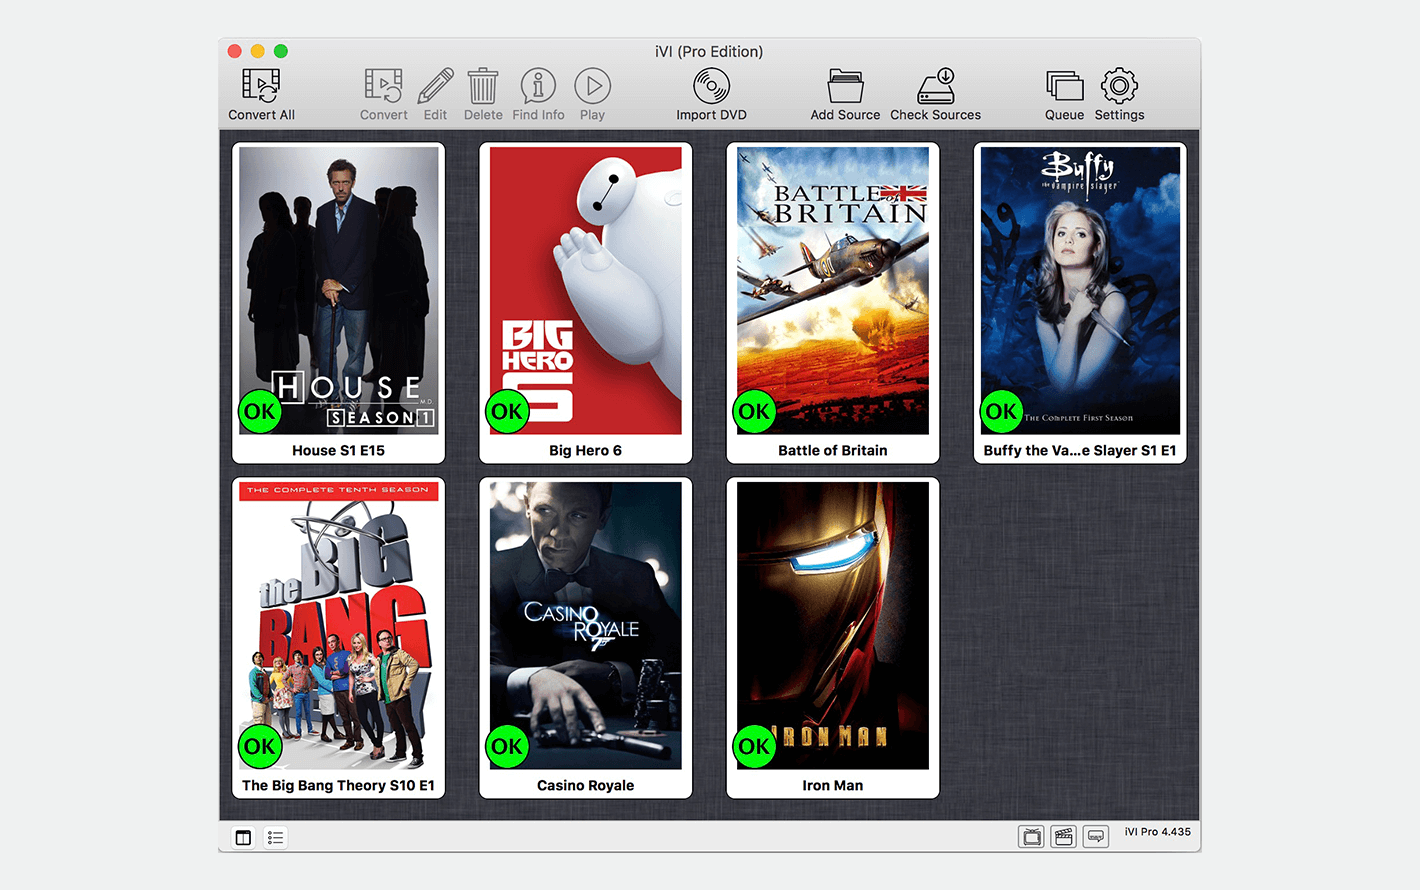The width and height of the screenshot is (1420, 890).
Task: Select the House Season 1 poster
Action: click(339, 291)
